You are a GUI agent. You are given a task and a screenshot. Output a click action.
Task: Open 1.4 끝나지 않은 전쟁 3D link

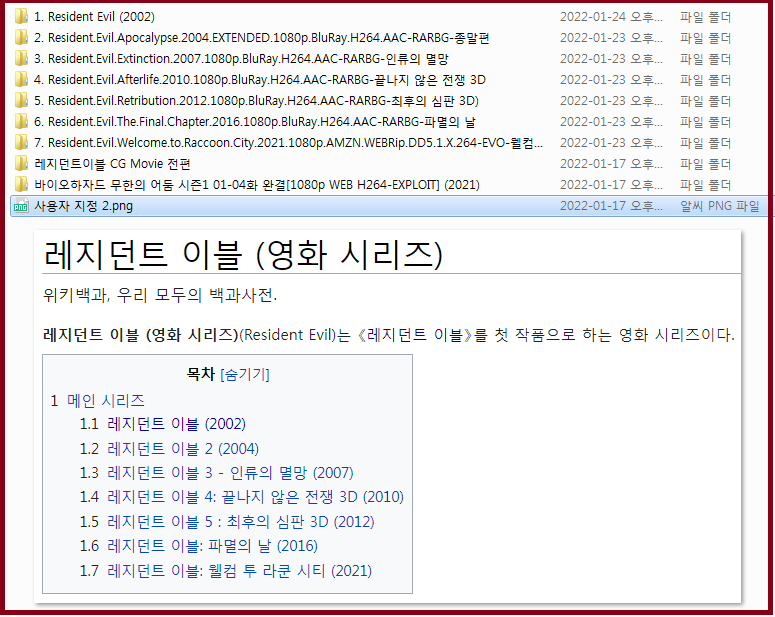[x=256, y=497]
